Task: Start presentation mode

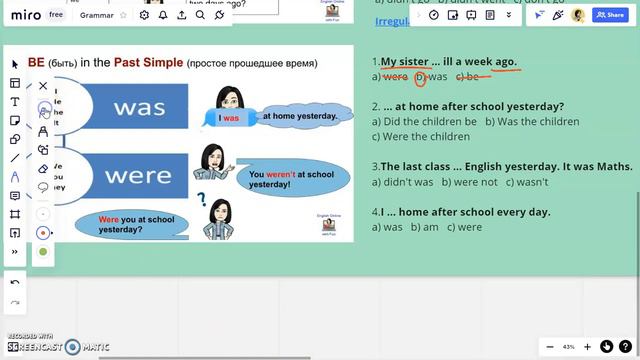Action: [471, 15]
